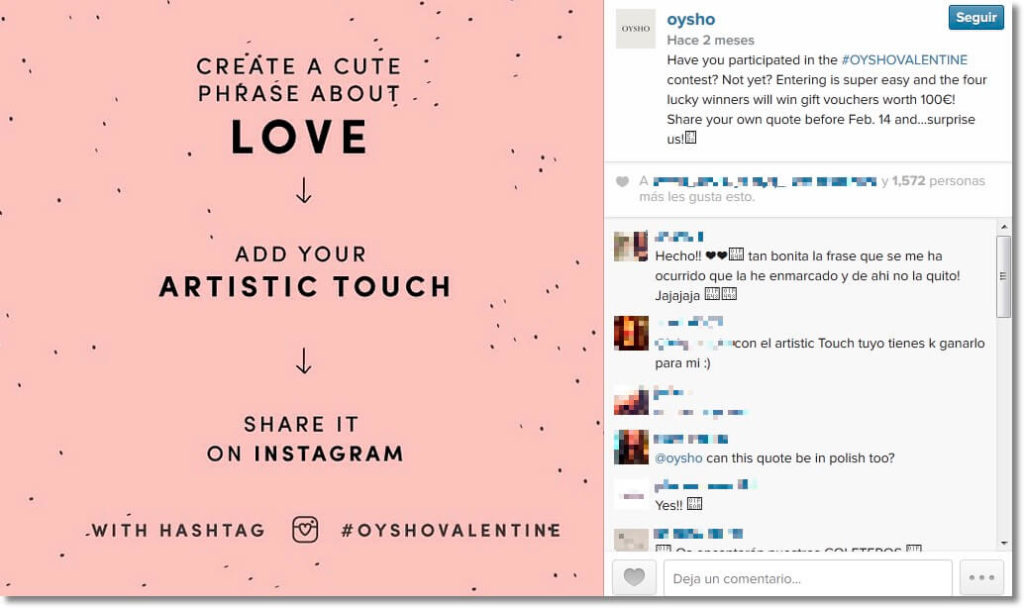
Task: Open the '1,572 personas' likes count
Action: pos(938,181)
